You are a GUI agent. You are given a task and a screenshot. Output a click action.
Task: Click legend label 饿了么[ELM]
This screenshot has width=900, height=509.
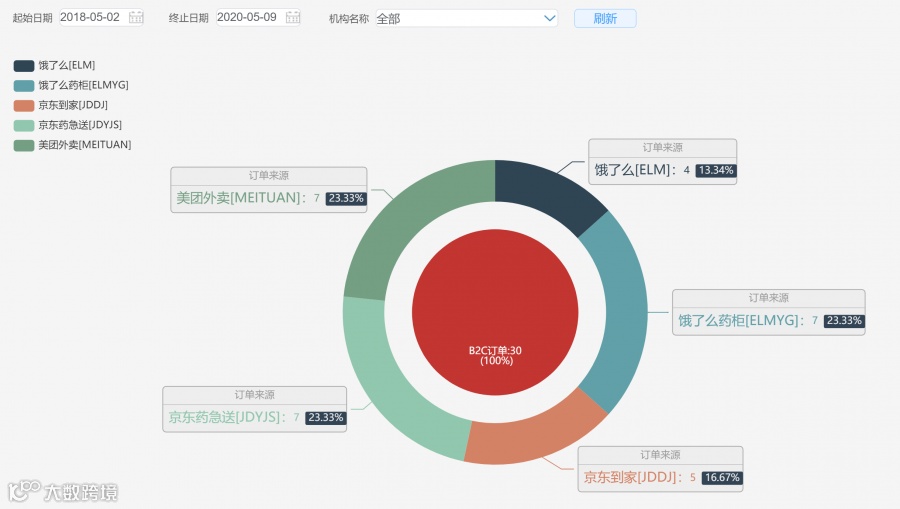[67, 65]
